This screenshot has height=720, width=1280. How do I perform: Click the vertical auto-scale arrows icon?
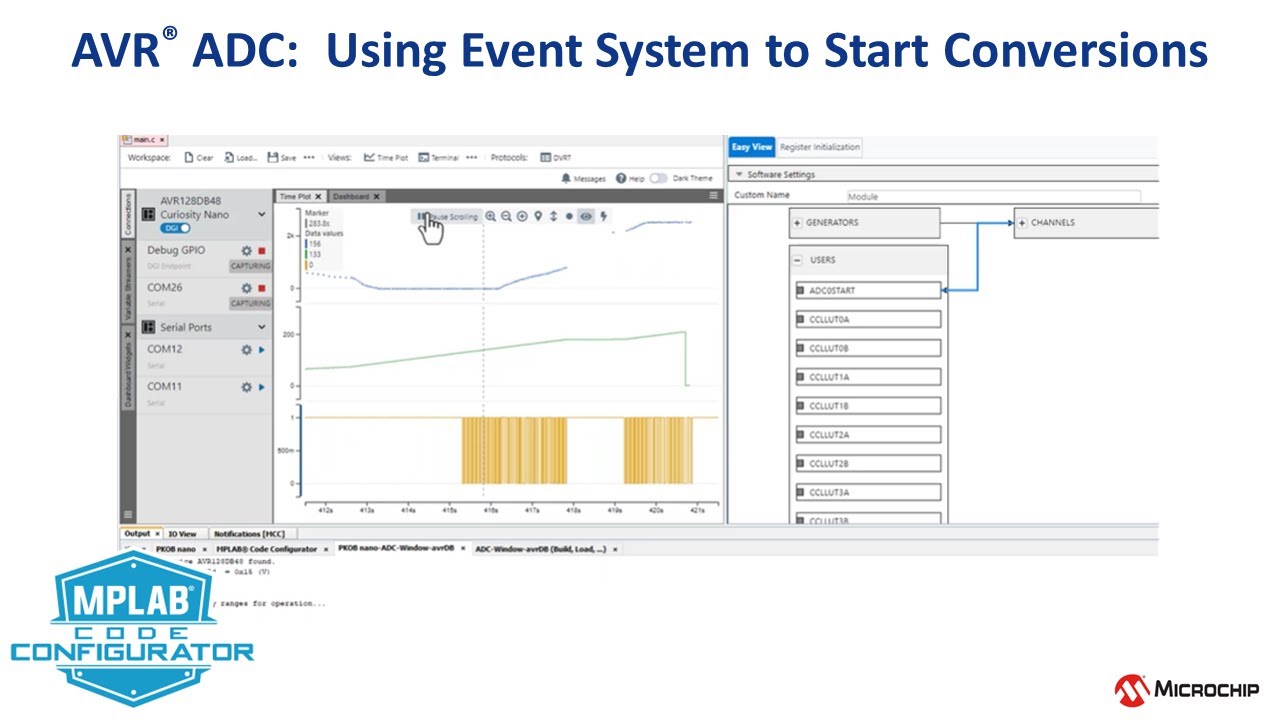[553, 216]
